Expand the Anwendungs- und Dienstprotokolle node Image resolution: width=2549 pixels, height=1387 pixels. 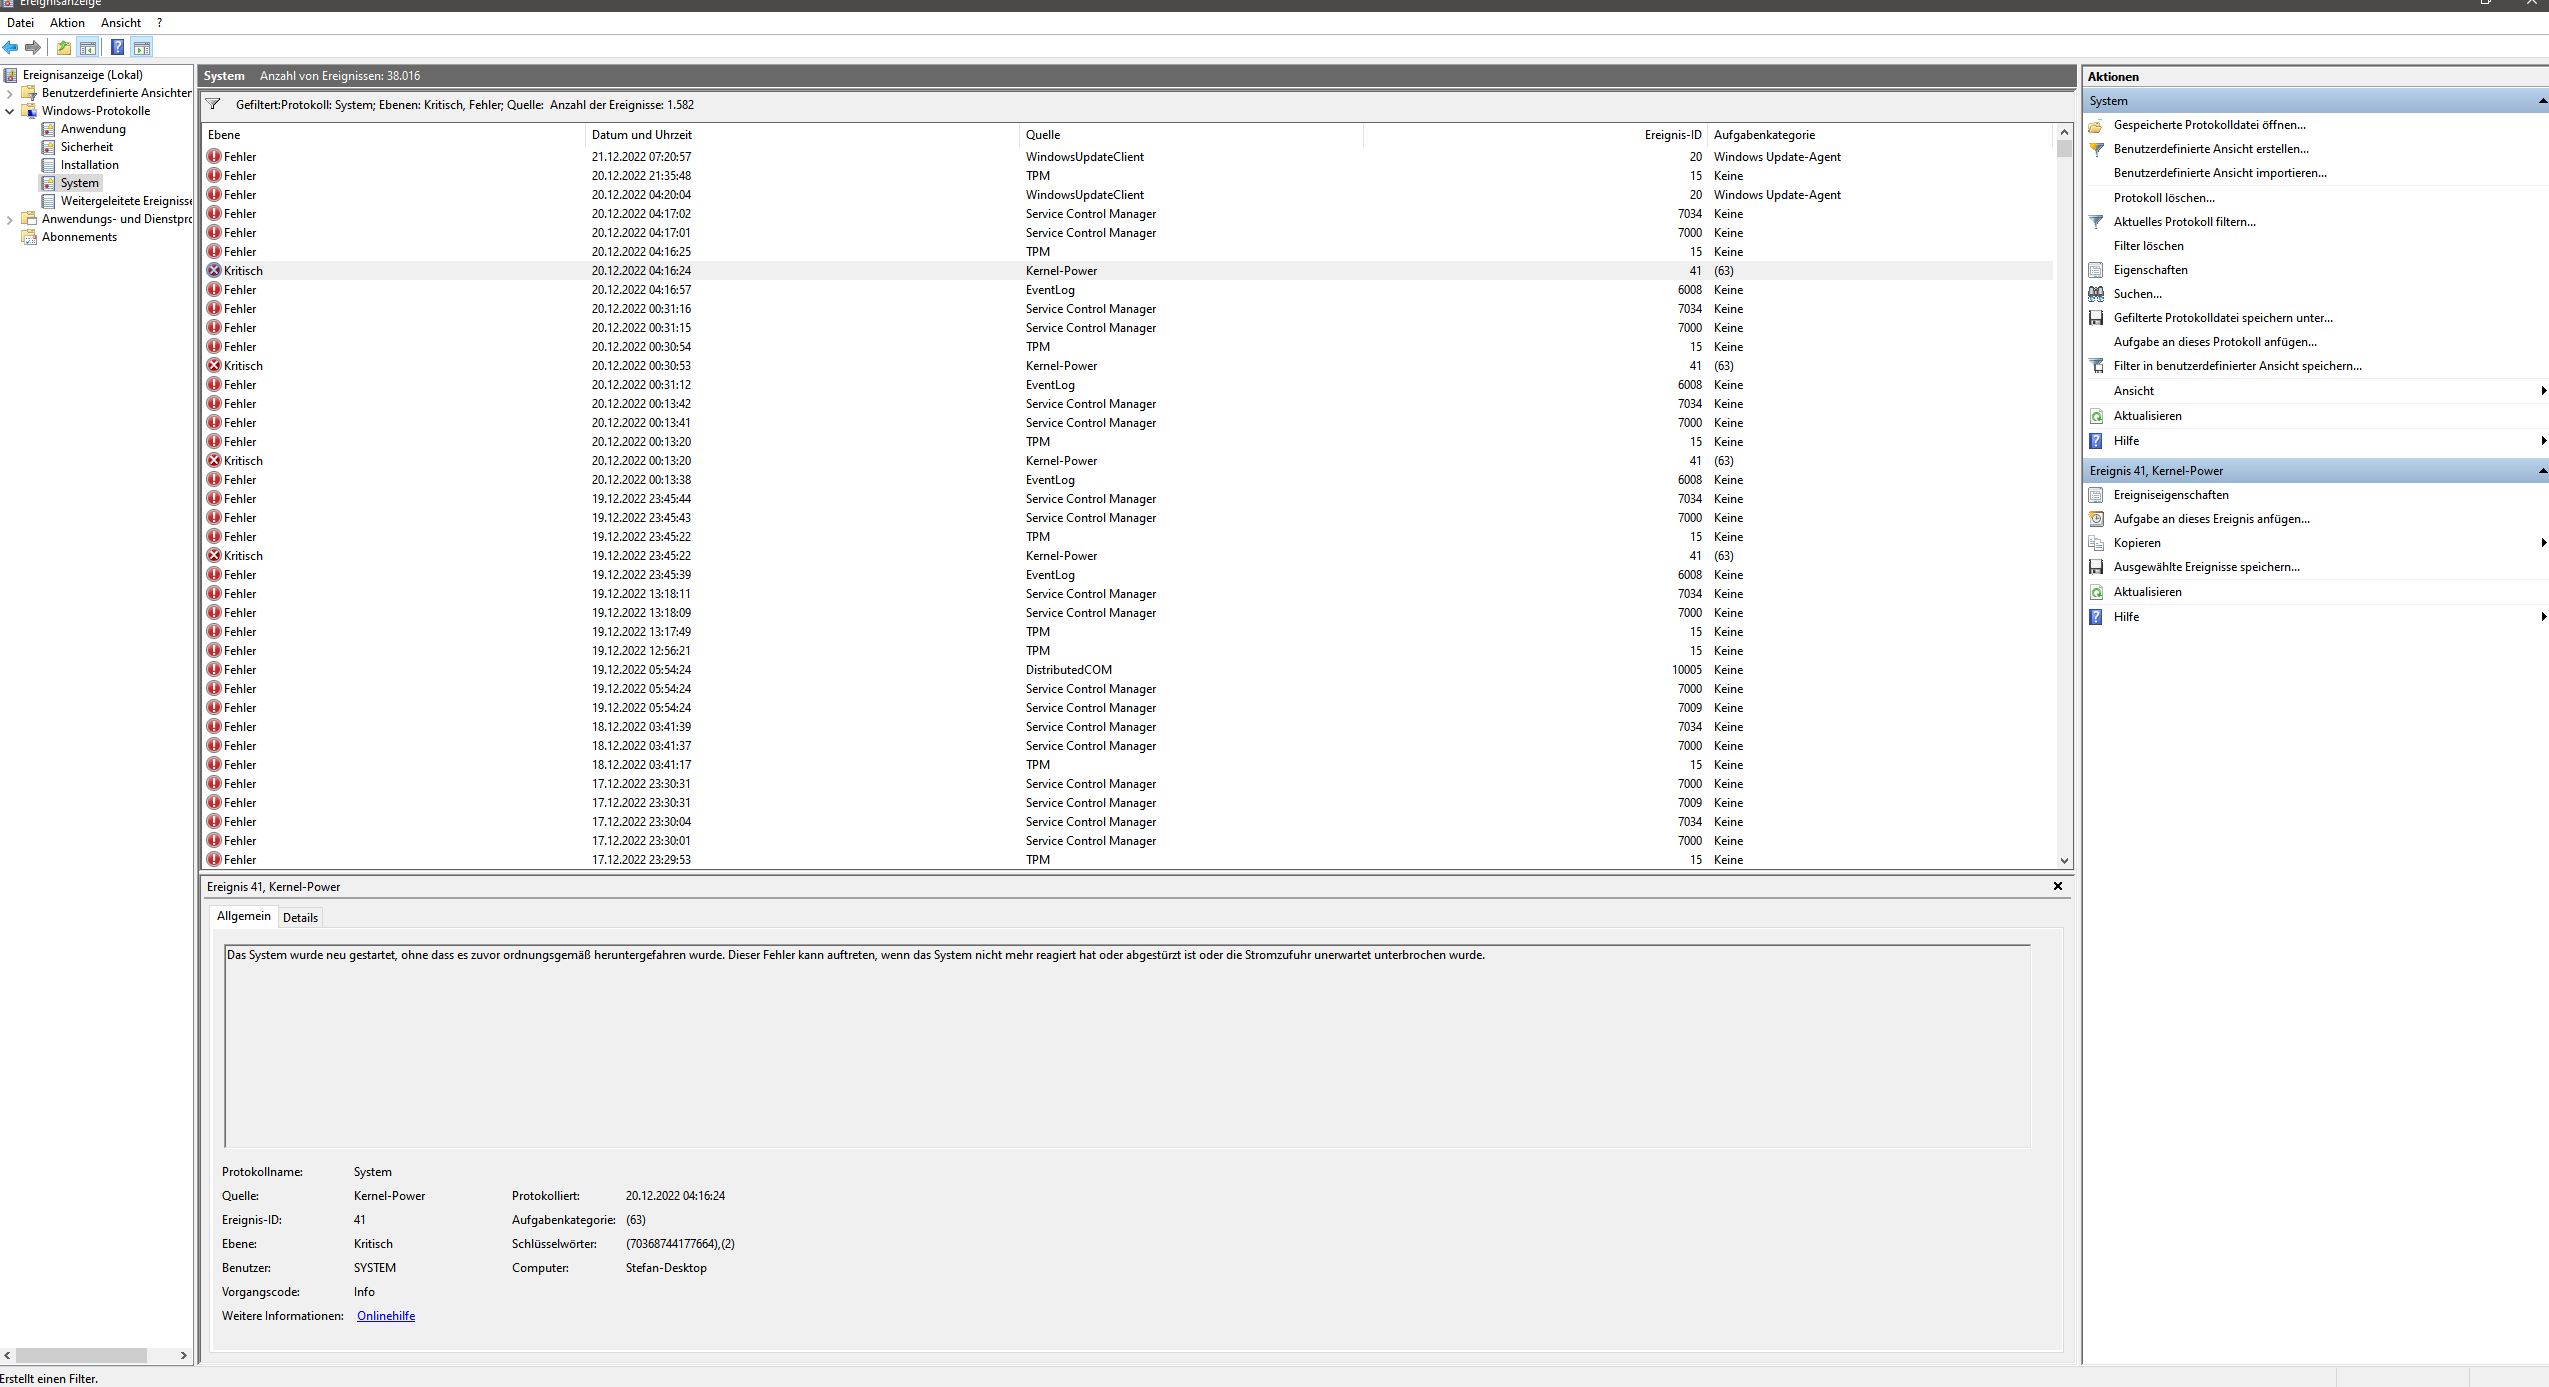tap(10, 219)
